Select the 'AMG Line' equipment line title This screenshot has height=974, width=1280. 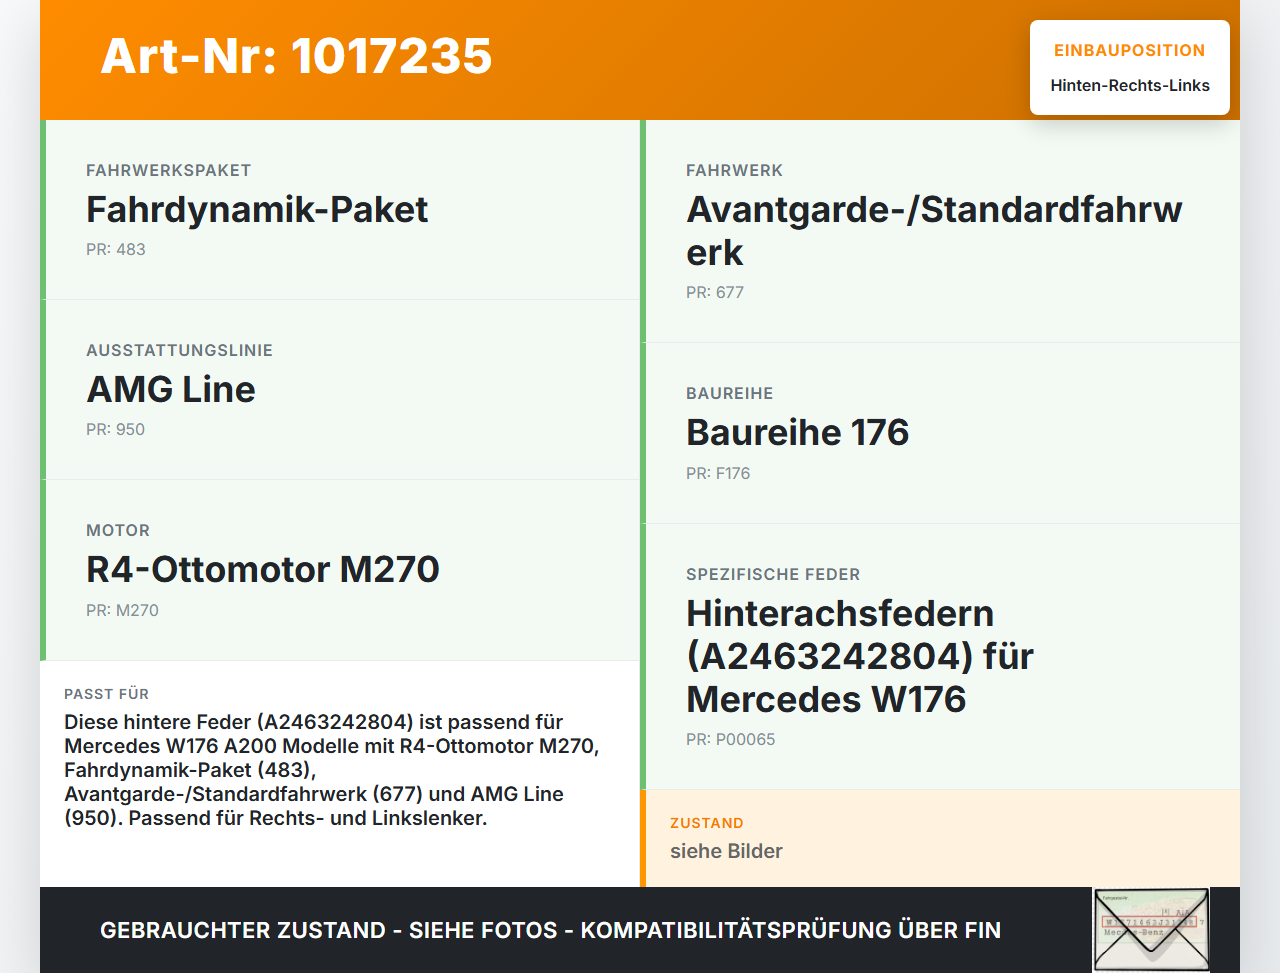[171, 389]
